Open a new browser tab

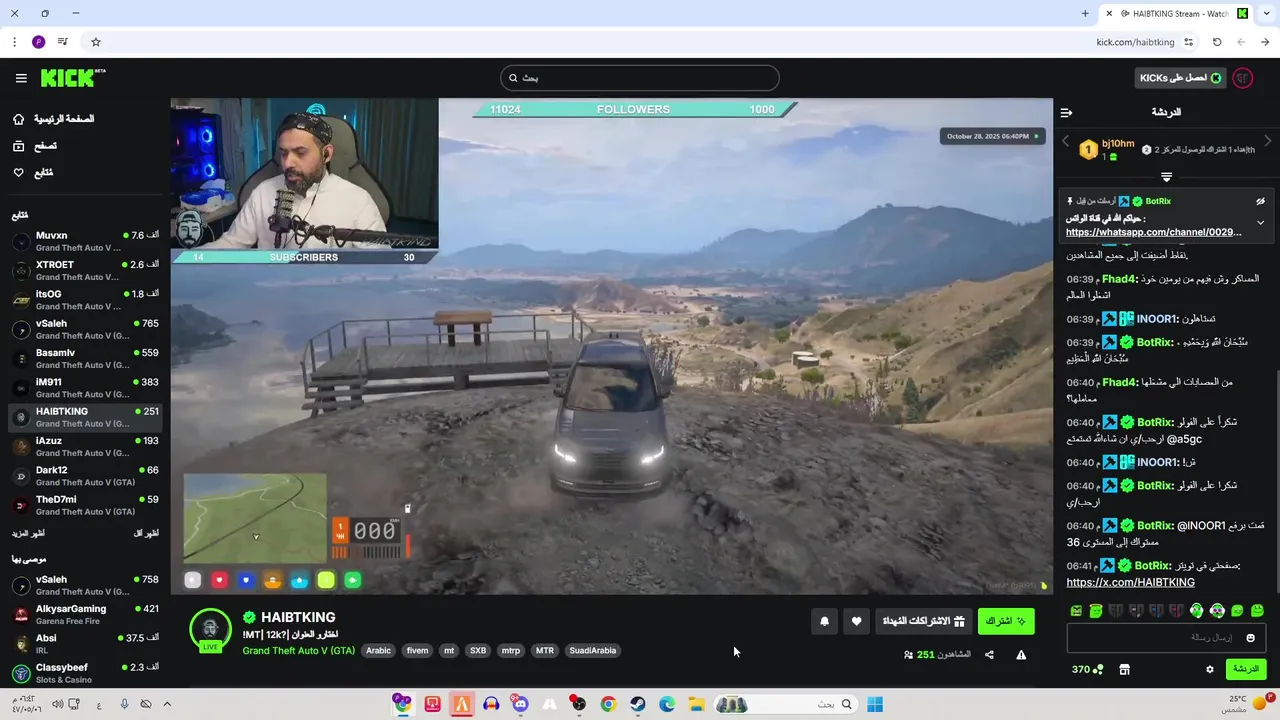pyautogui.click(x=1085, y=13)
